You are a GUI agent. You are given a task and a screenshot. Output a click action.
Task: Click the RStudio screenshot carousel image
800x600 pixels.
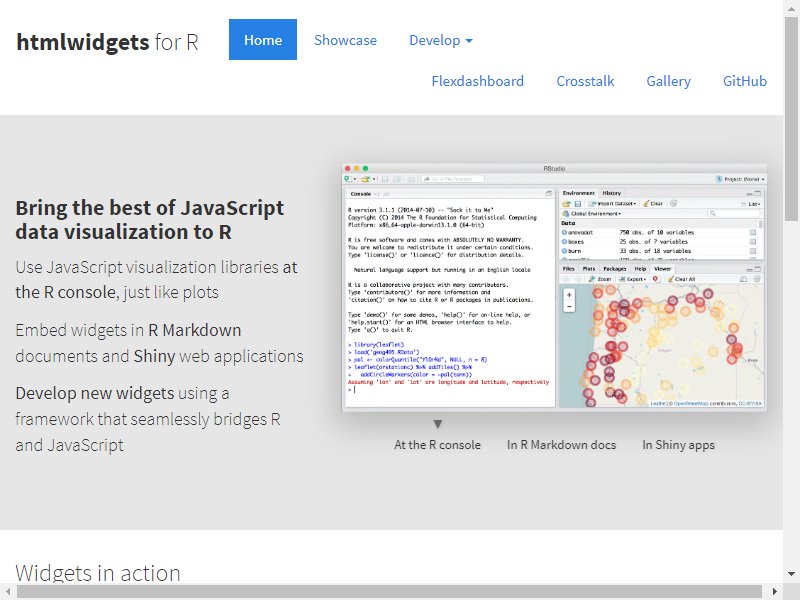coord(554,286)
